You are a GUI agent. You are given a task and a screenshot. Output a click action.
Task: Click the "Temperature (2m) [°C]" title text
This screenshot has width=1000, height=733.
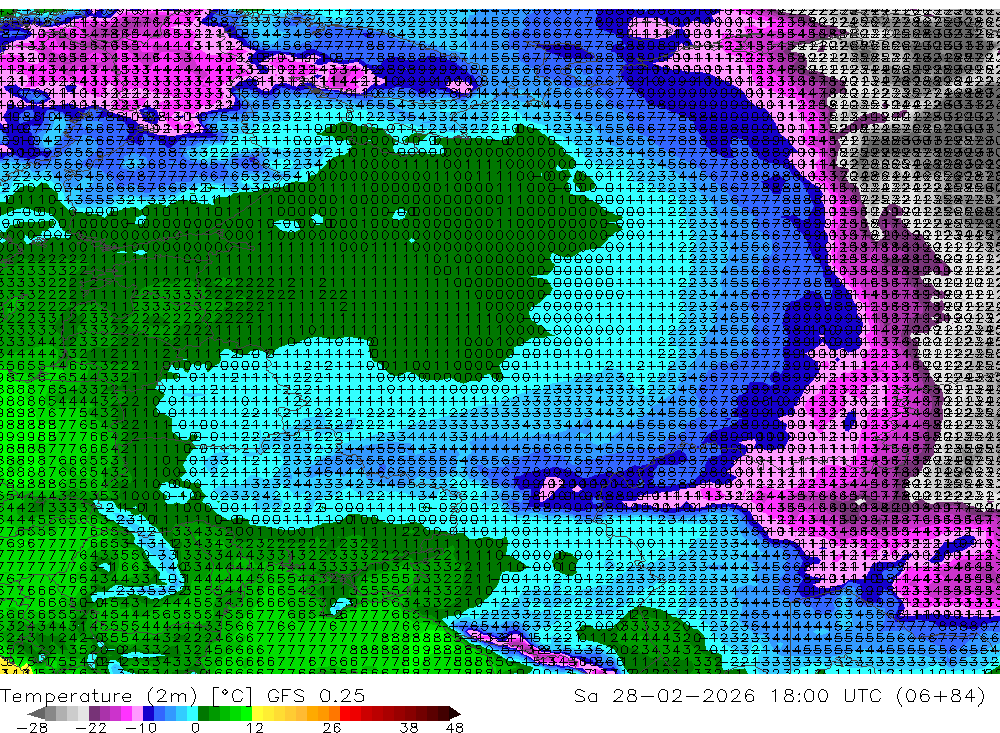(126, 696)
